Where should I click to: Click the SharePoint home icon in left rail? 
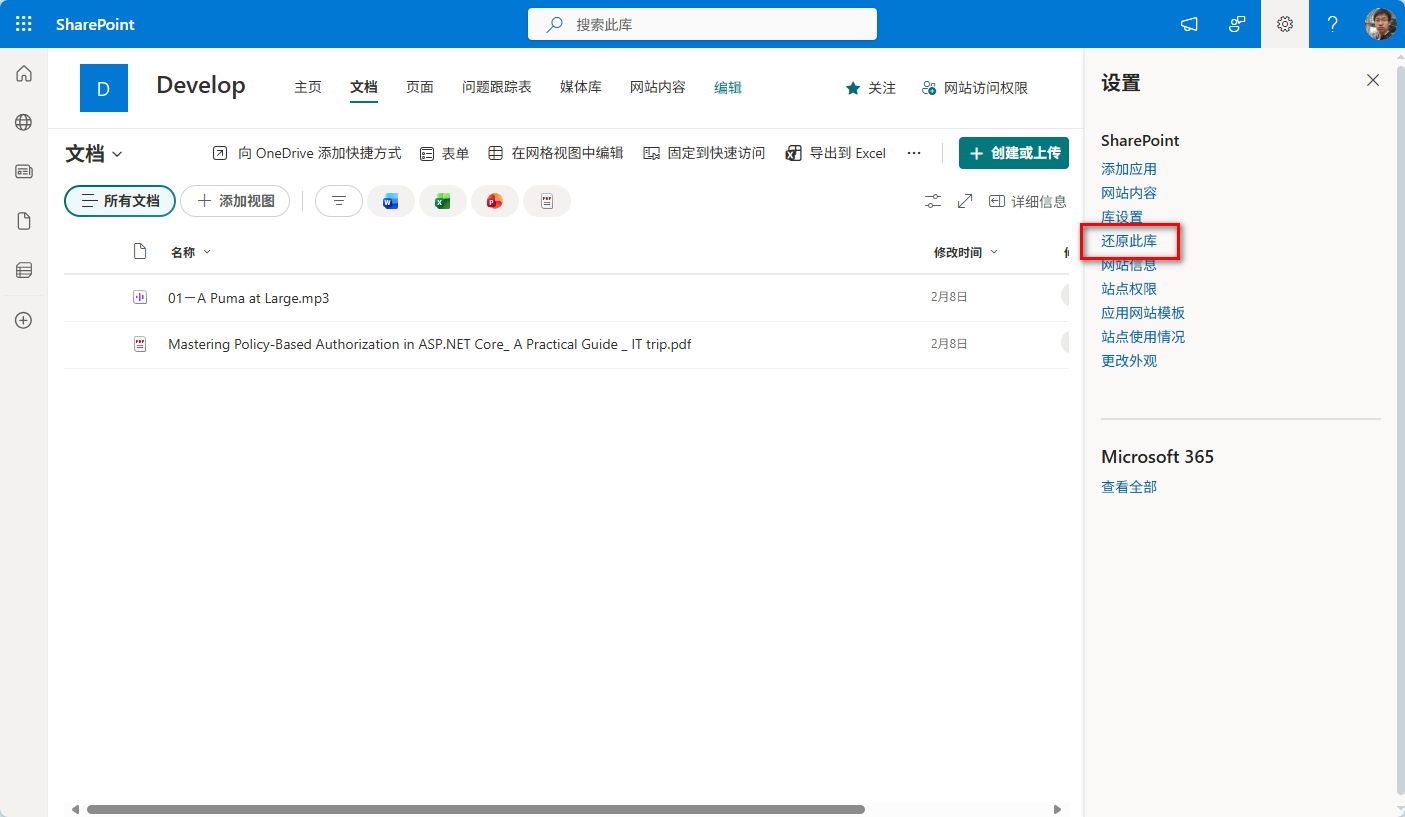click(24, 74)
